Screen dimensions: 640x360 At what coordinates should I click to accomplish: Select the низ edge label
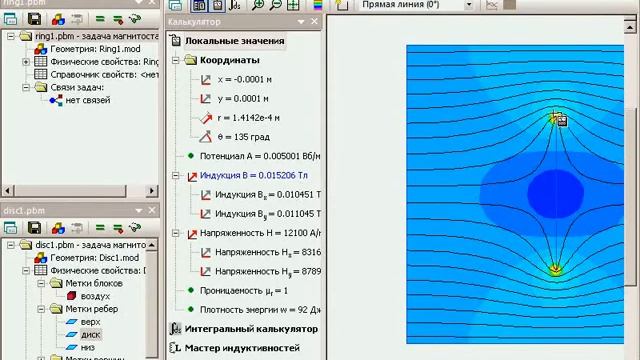coord(88,347)
